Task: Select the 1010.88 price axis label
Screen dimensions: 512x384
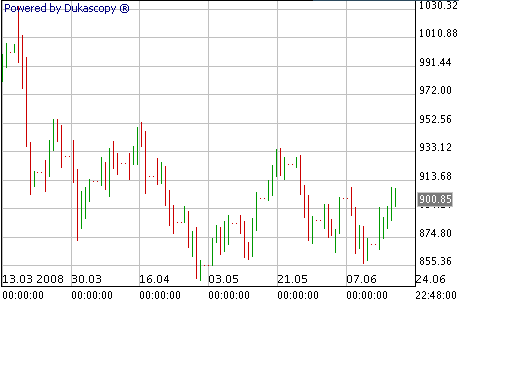Action: click(x=438, y=33)
